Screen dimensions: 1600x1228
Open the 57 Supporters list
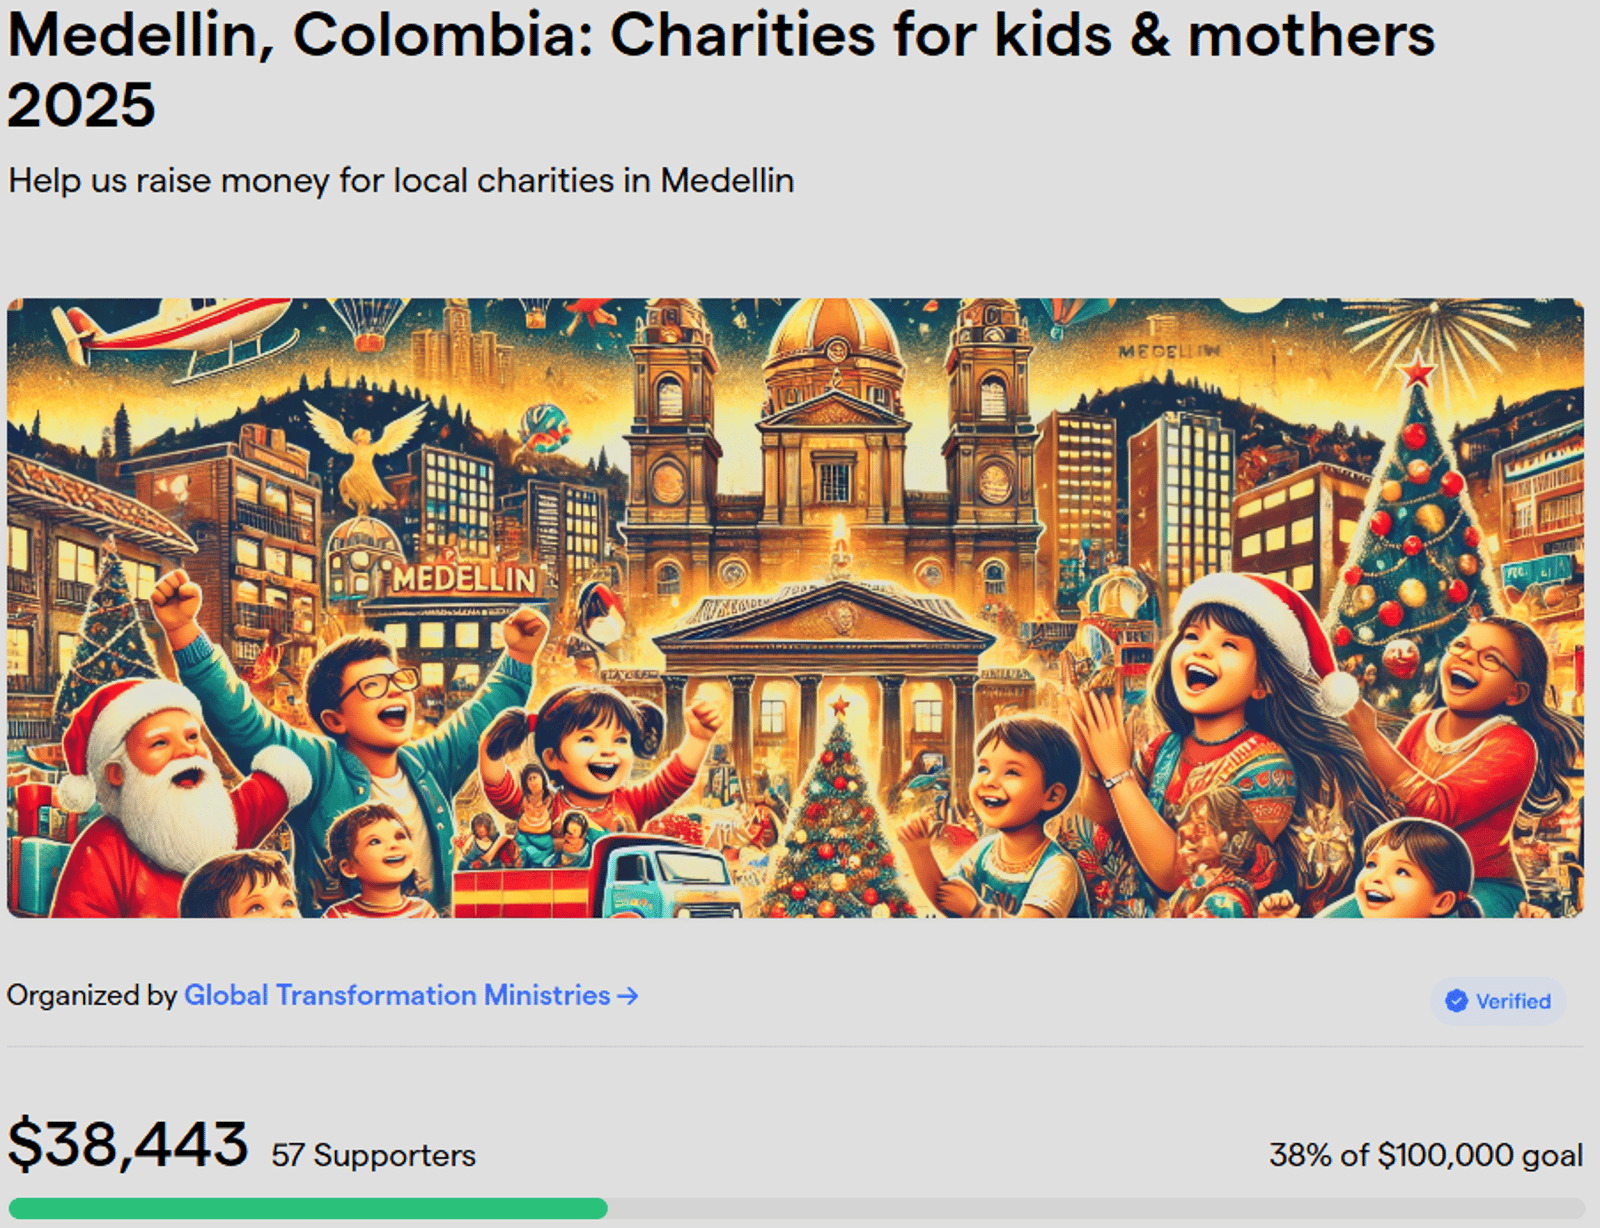click(x=374, y=1155)
